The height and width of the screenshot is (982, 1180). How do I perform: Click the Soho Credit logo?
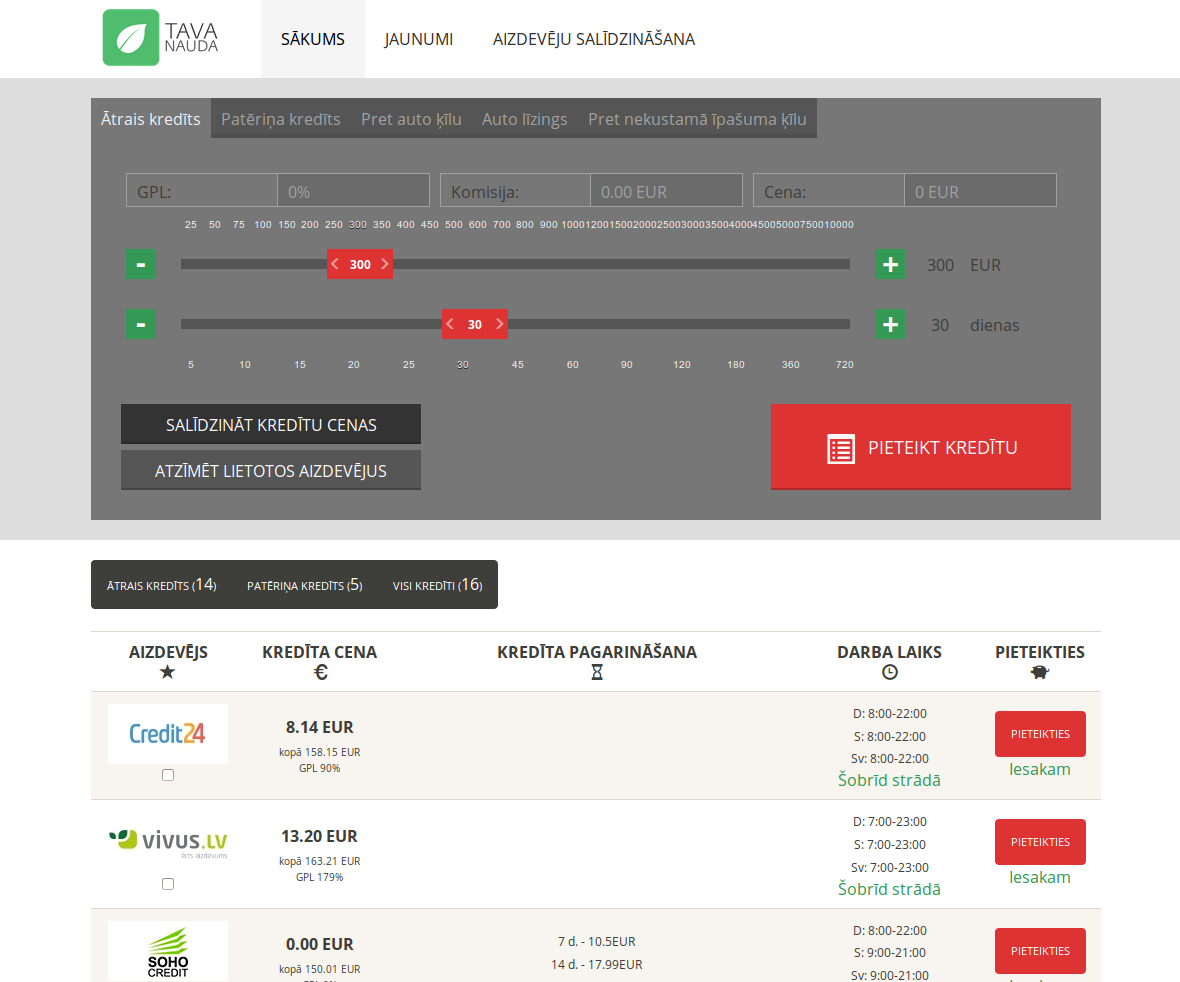point(168,951)
